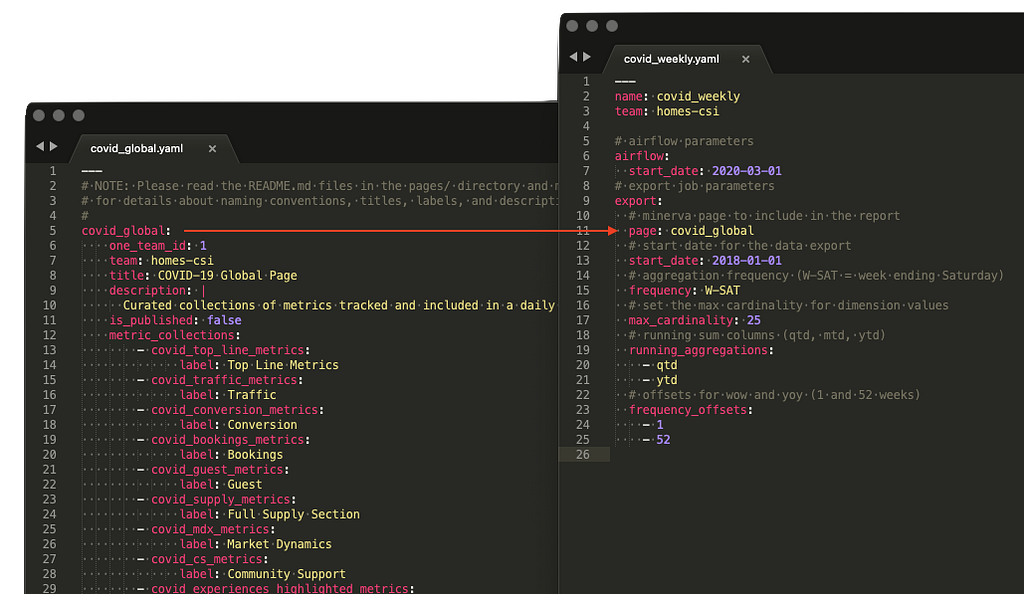The width and height of the screenshot is (1024, 594).
Task: Click 'COVID-19 Global Page' title value
Action: (227, 275)
